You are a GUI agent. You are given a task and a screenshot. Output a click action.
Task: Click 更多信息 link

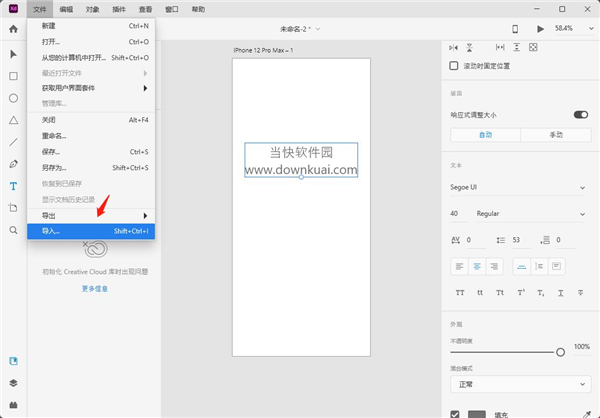[x=95, y=289]
